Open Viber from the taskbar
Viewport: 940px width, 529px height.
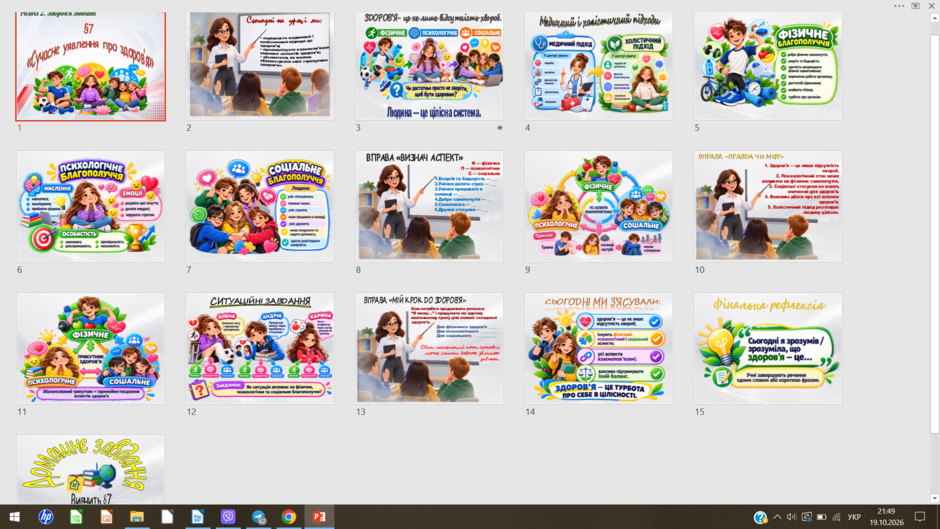coord(228,516)
